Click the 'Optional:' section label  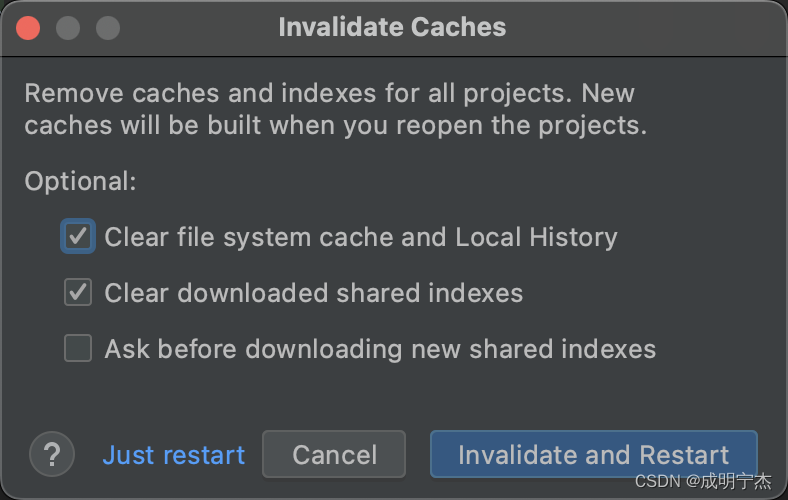tap(80, 181)
